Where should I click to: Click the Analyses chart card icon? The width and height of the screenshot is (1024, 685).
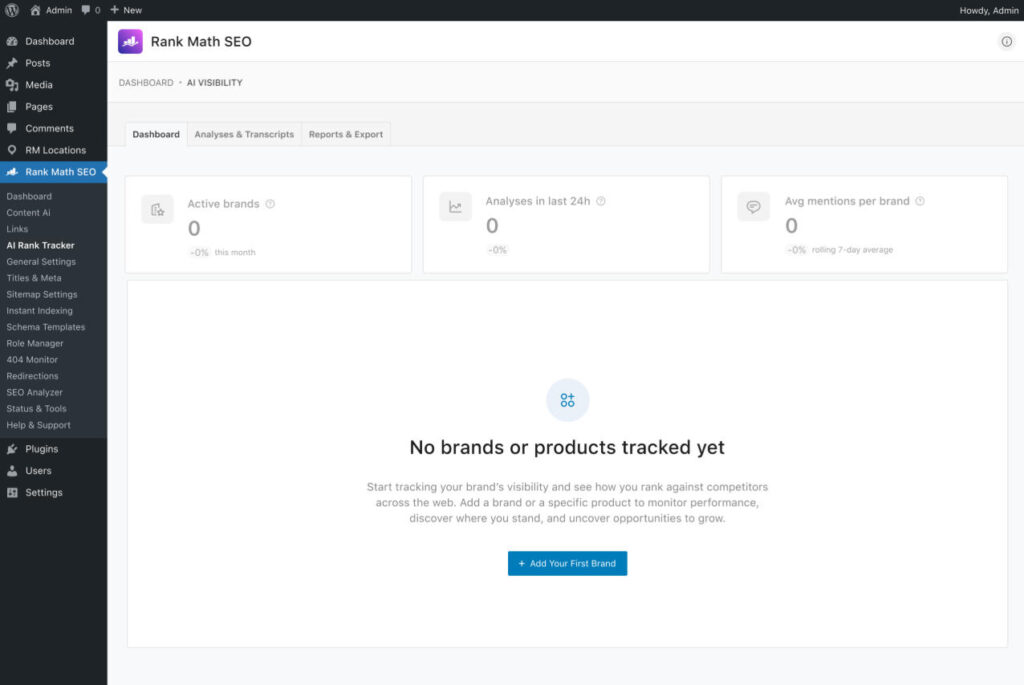(455, 207)
